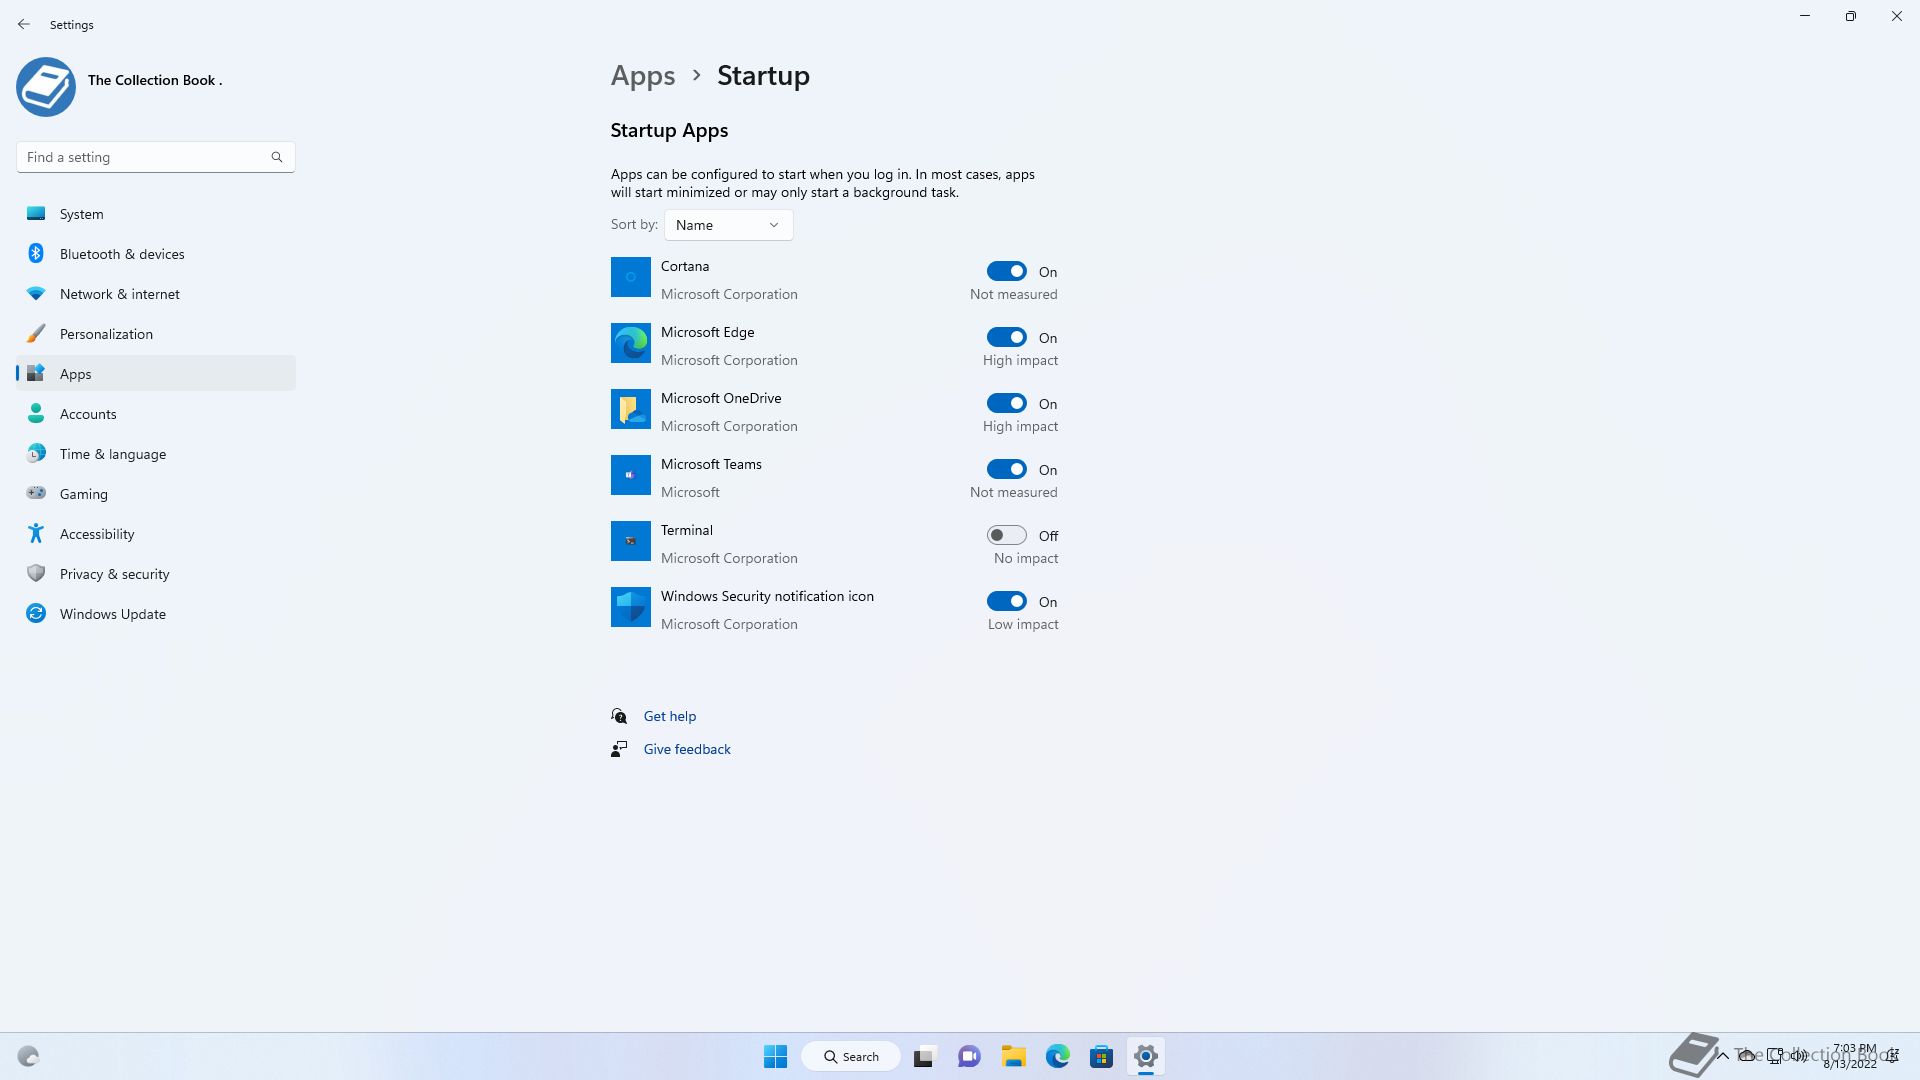
Task: Open File Explorer from the taskbar
Action: point(1014,1056)
